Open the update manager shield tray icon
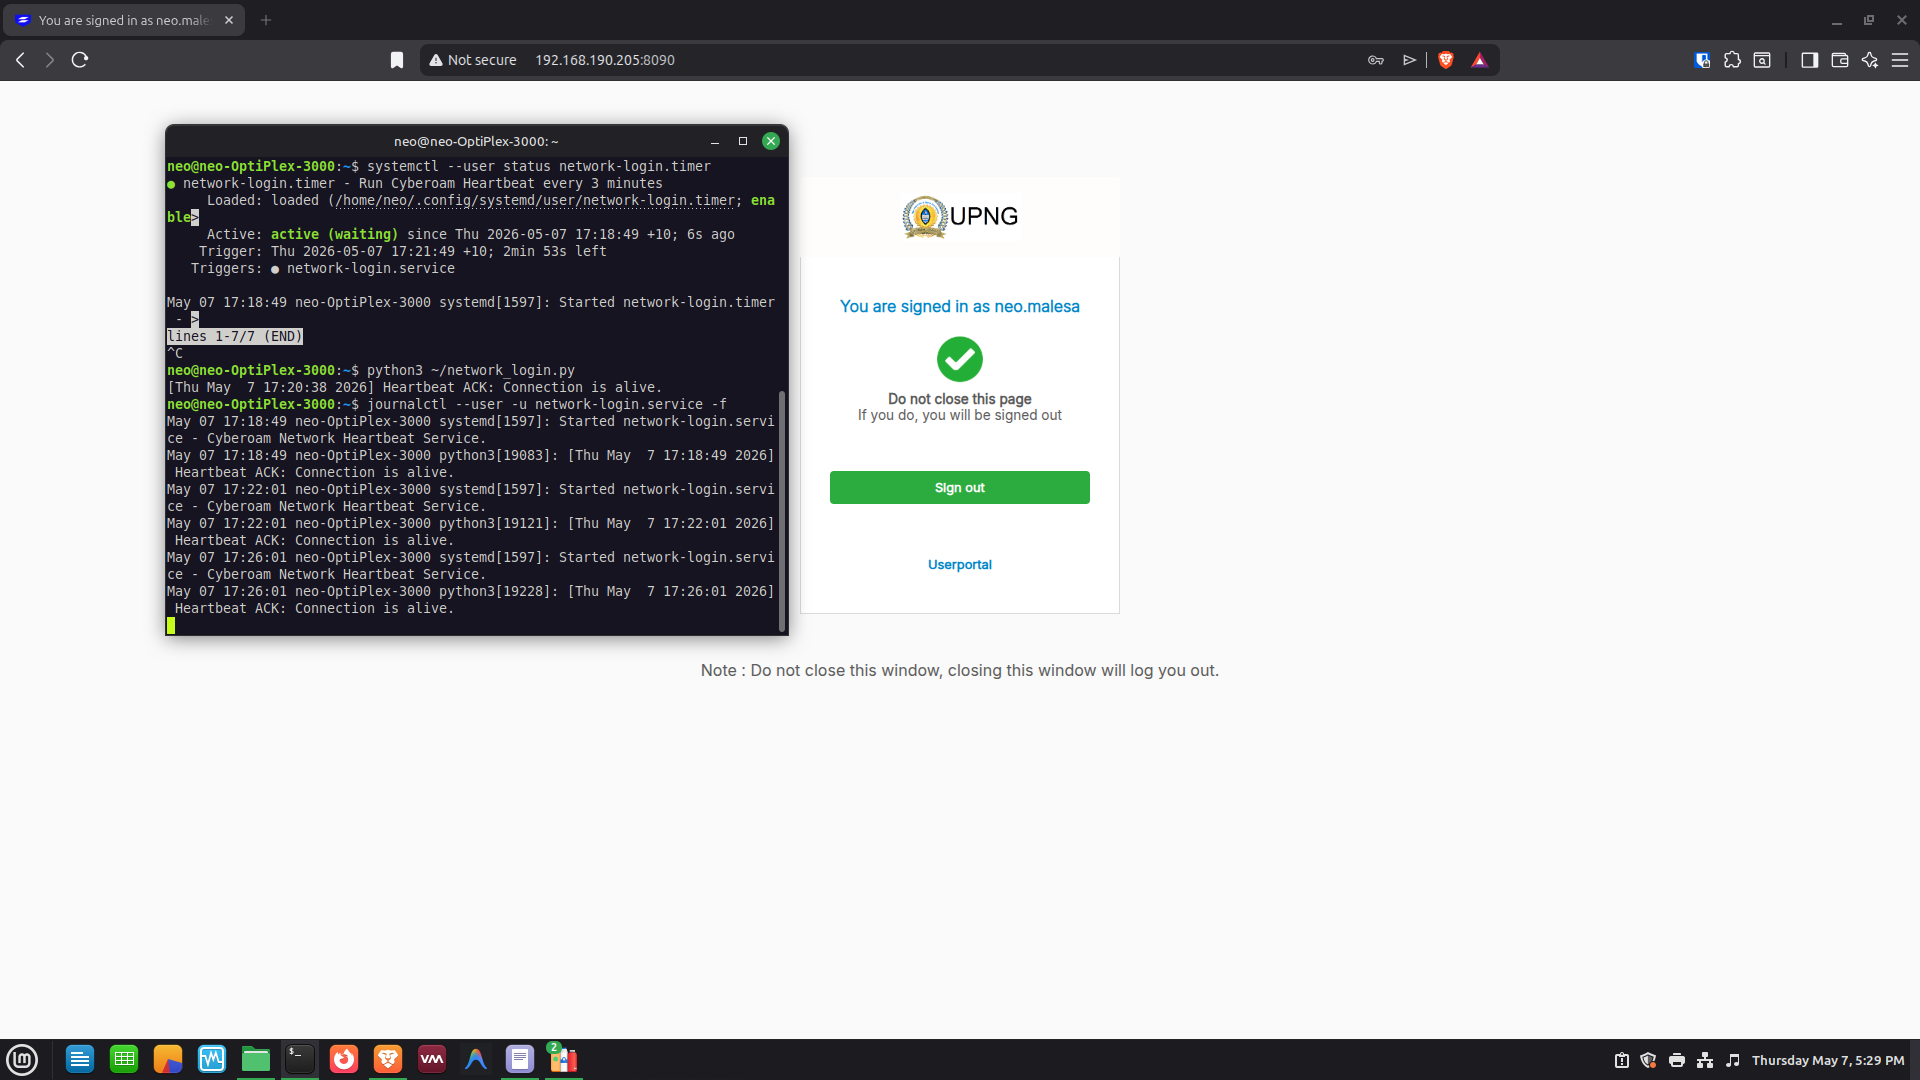This screenshot has width=1920, height=1080. 1649,1061
